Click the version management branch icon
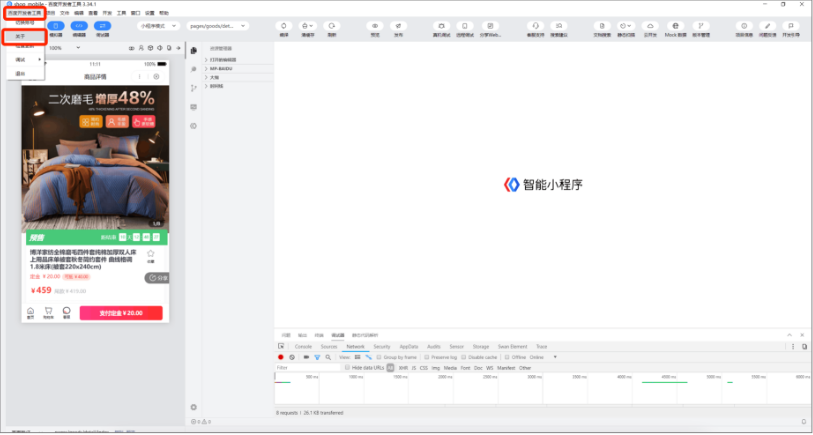The width and height of the screenshot is (813, 435). [701, 26]
